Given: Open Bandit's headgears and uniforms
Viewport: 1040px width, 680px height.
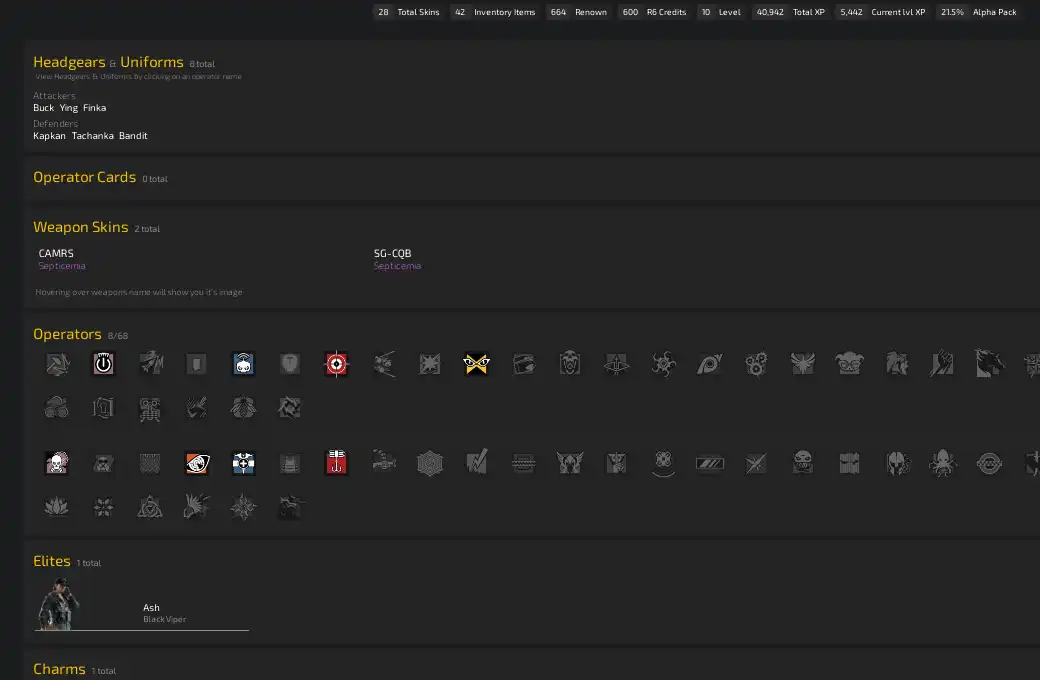Looking at the screenshot, I should coord(133,135).
